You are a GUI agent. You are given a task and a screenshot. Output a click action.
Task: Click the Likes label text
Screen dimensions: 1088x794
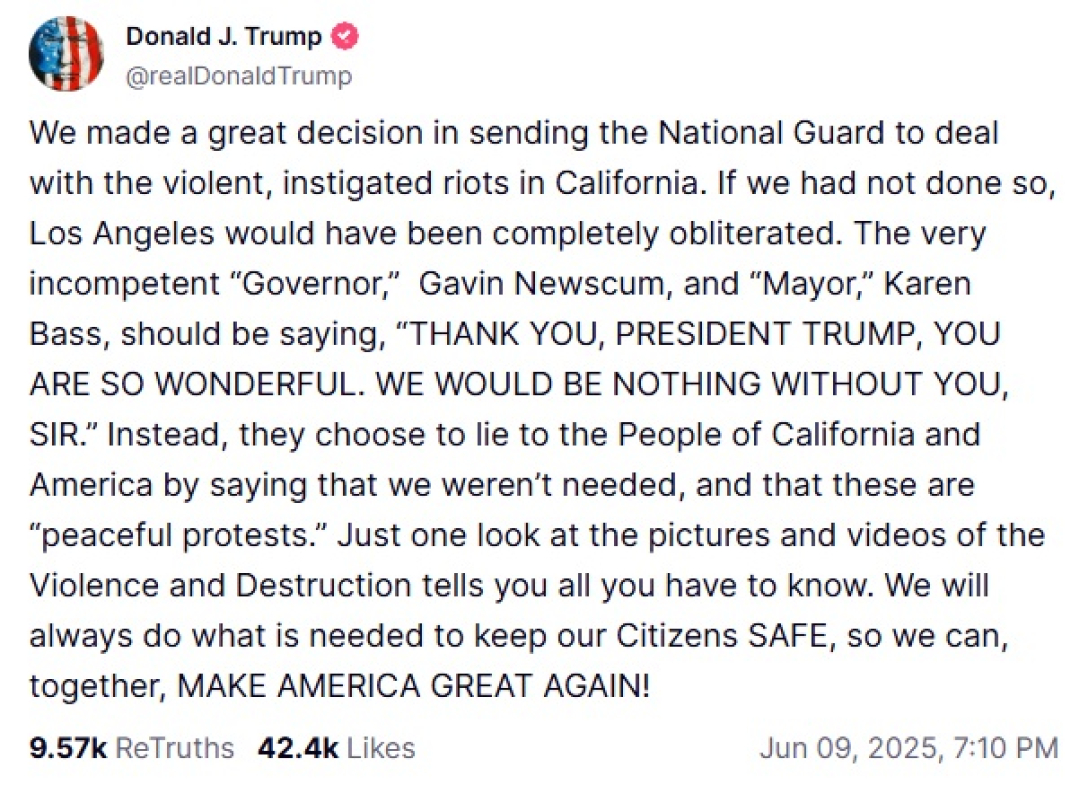[x=381, y=748]
